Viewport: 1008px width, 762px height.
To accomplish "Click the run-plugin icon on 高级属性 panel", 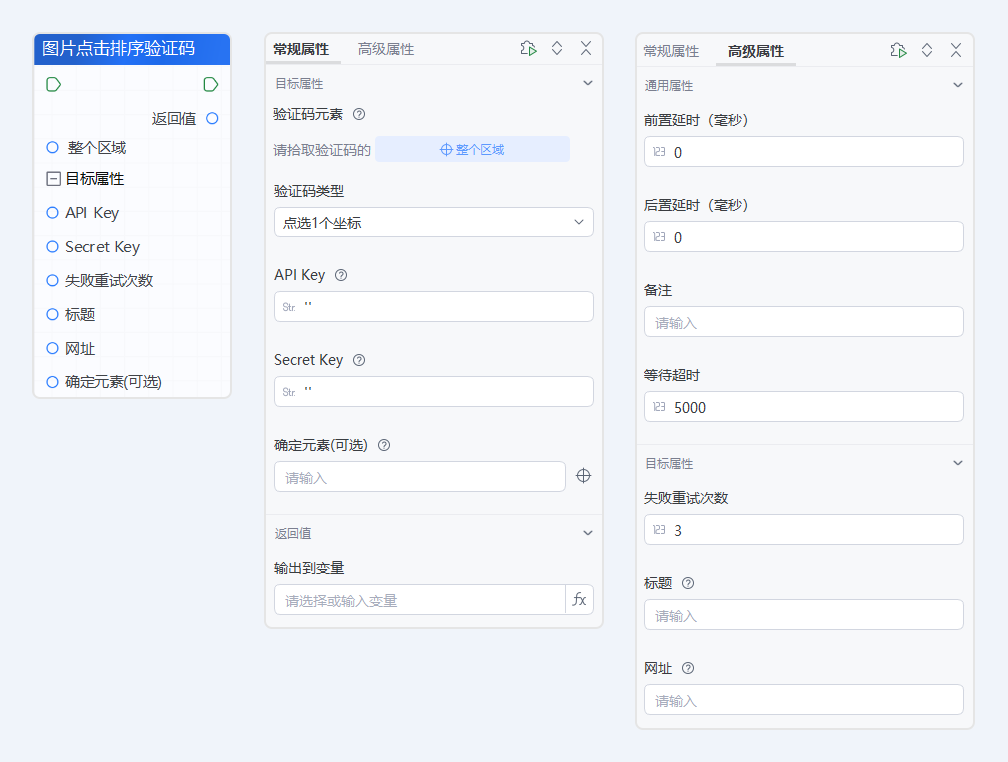I will pyautogui.click(x=897, y=49).
